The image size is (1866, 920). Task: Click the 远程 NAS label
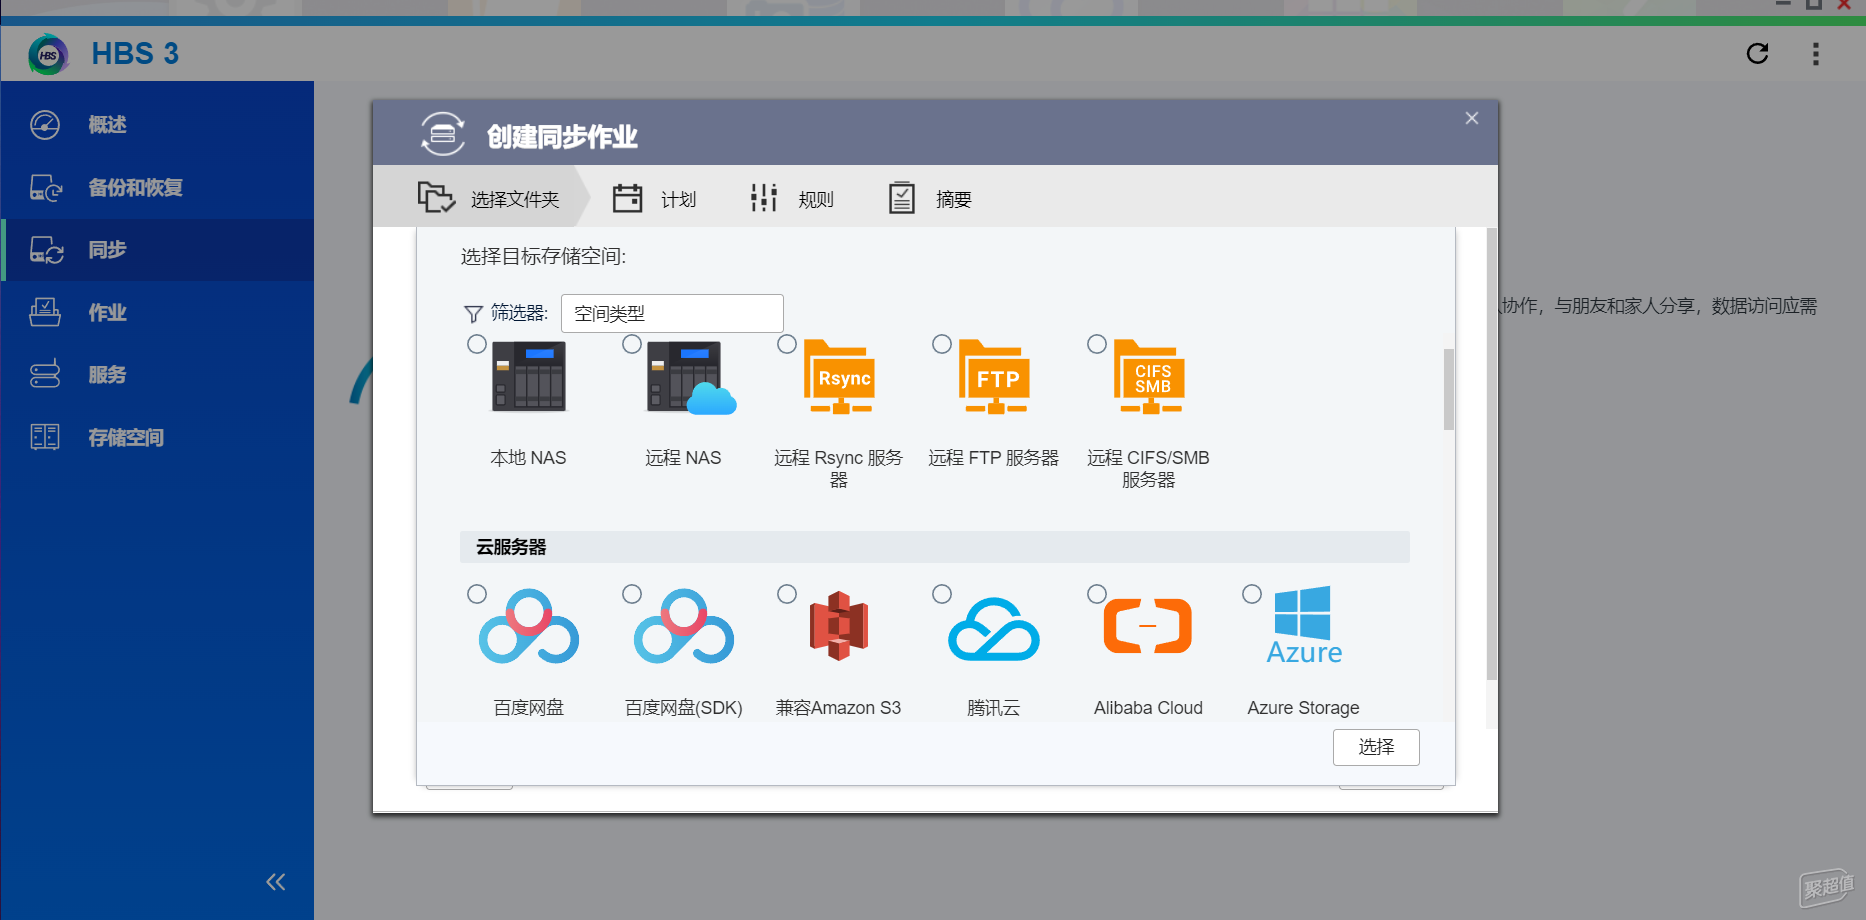tap(683, 458)
